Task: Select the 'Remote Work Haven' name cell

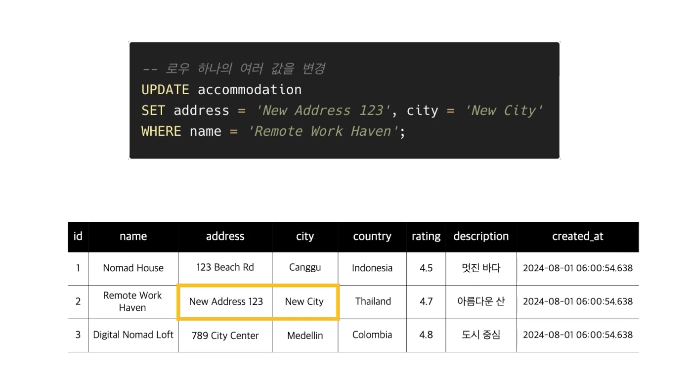Action: [133, 301]
